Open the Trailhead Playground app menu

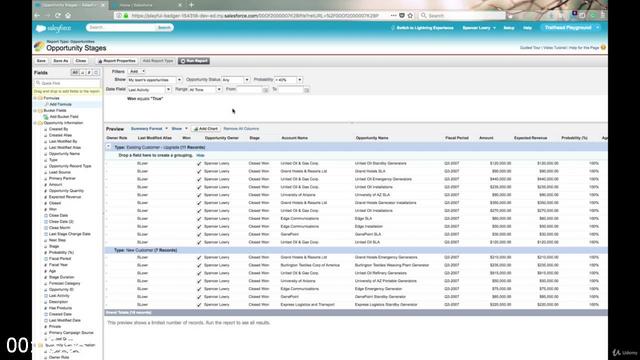coord(571,28)
